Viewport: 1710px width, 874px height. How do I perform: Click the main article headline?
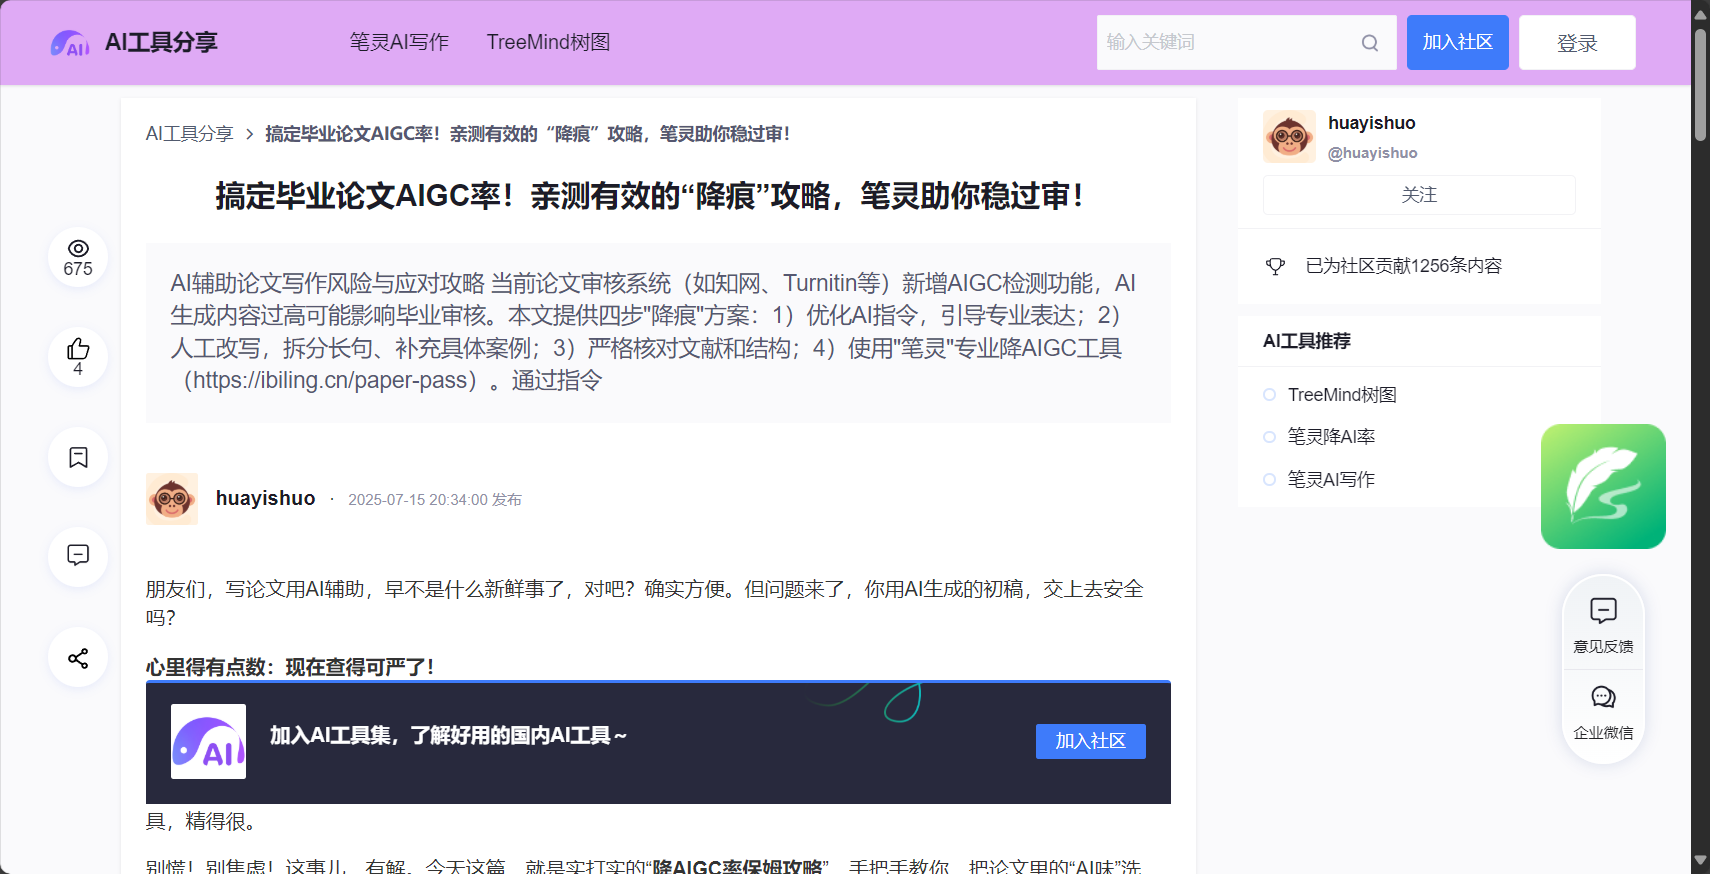point(650,196)
